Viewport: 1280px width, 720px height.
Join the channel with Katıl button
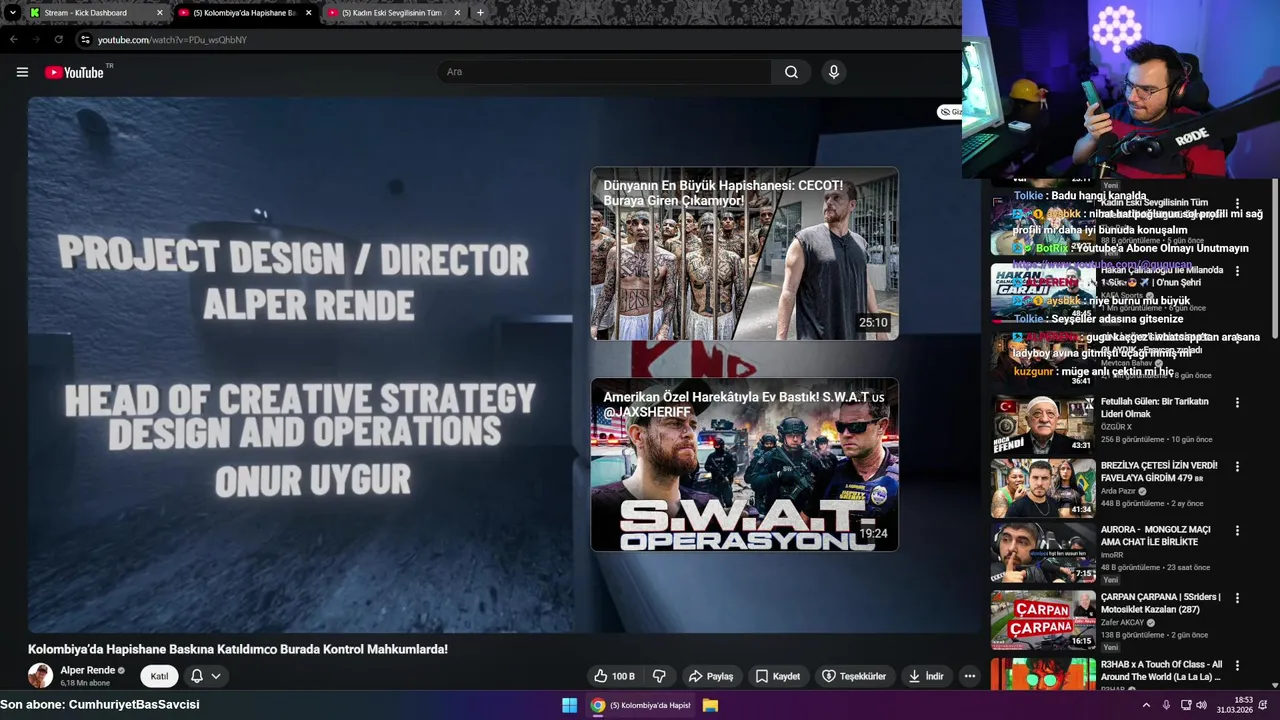[x=159, y=676]
